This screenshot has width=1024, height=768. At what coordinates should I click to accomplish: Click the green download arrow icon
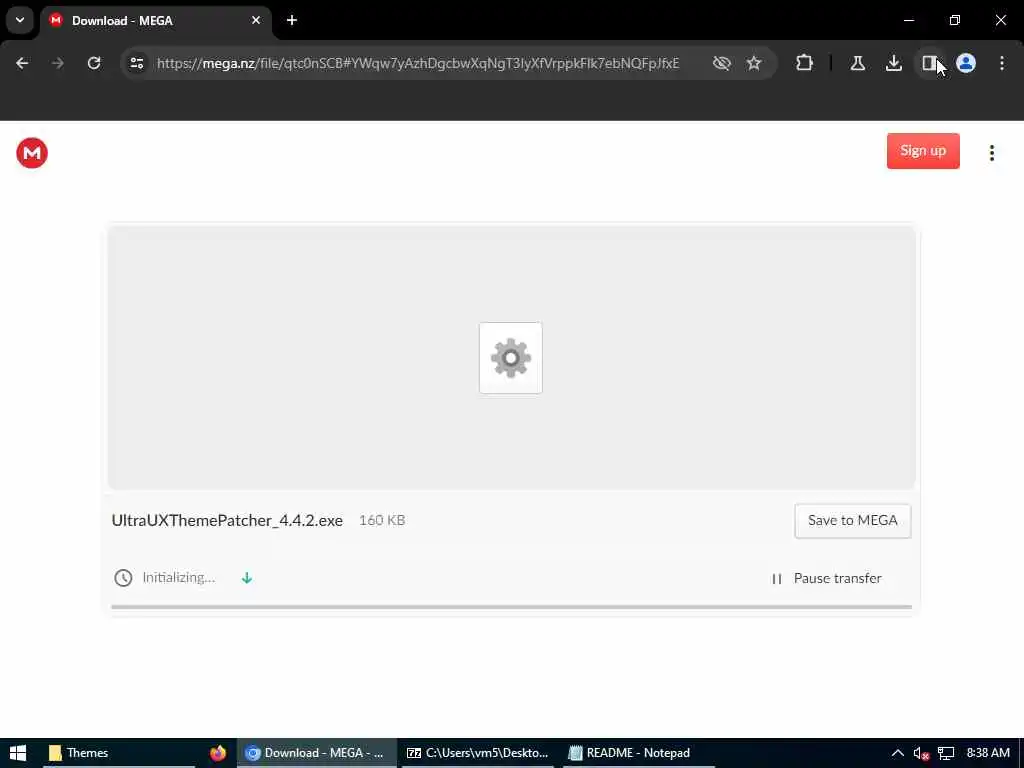247,578
